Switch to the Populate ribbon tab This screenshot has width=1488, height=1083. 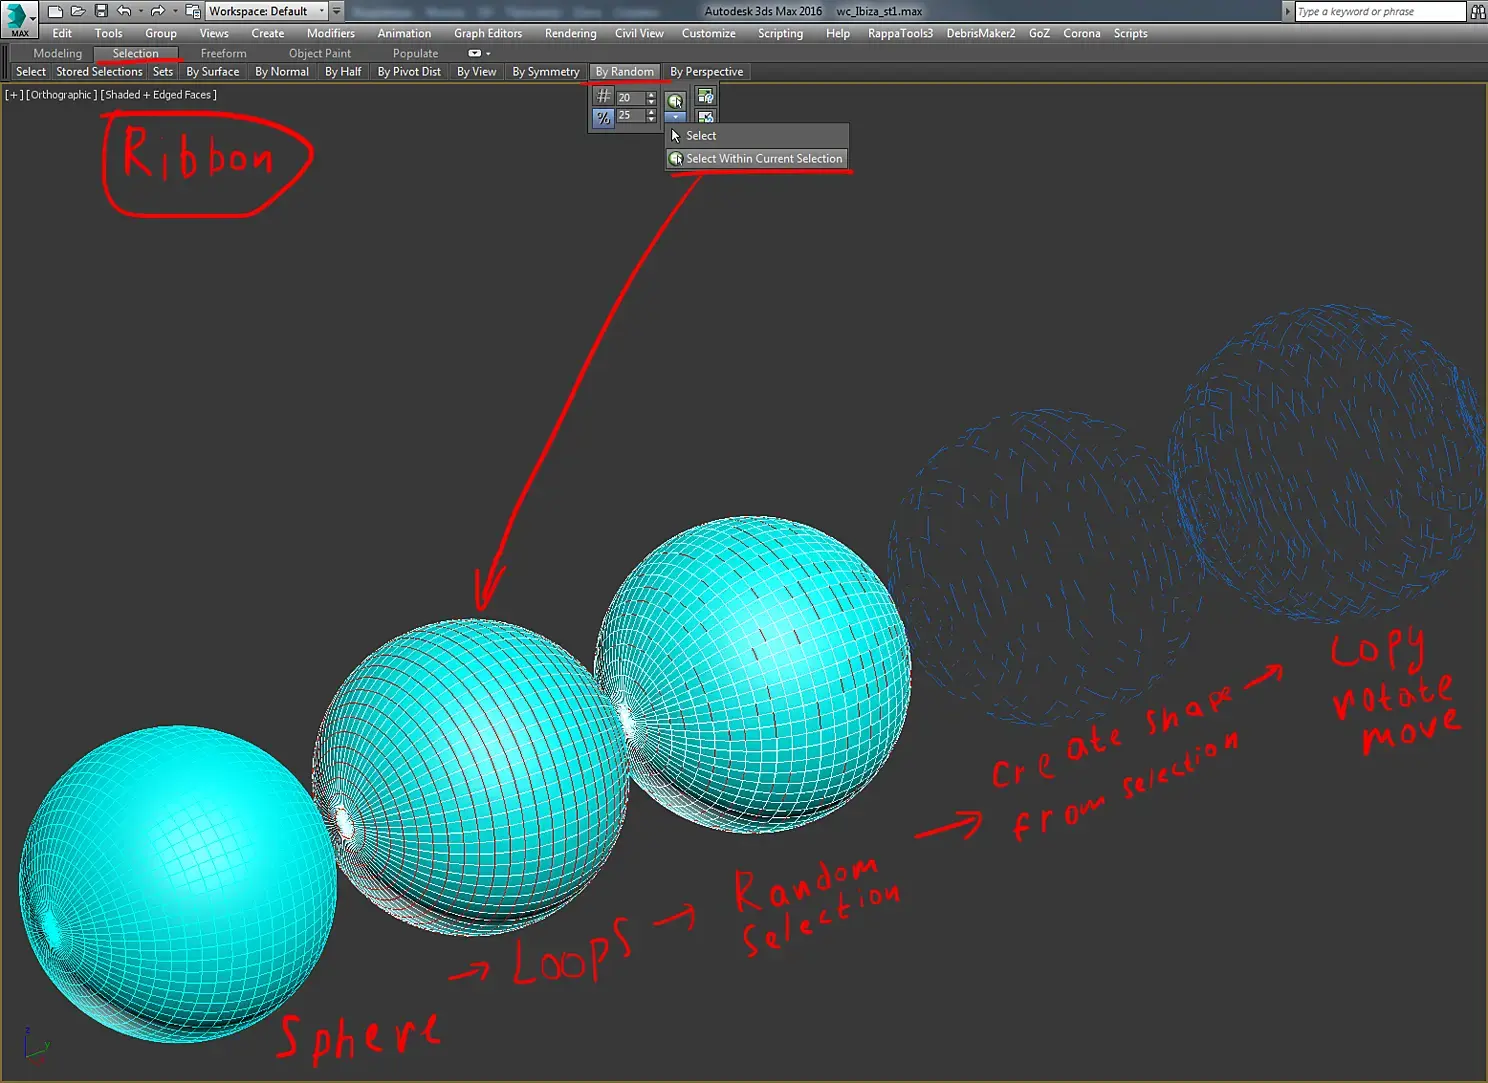(415, 53)
